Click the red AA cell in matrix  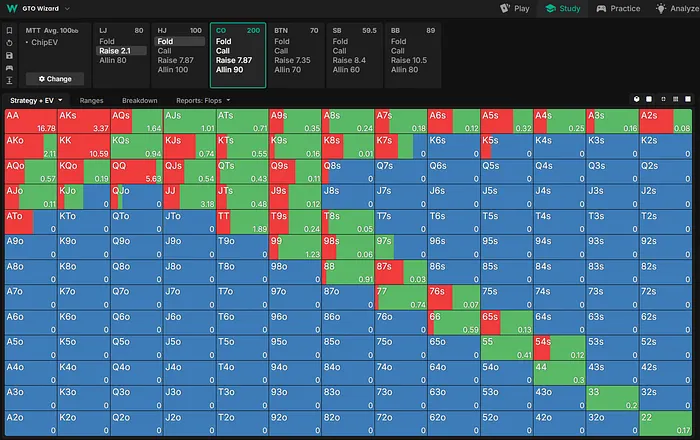pyautogui.click(x=30, y=121)
